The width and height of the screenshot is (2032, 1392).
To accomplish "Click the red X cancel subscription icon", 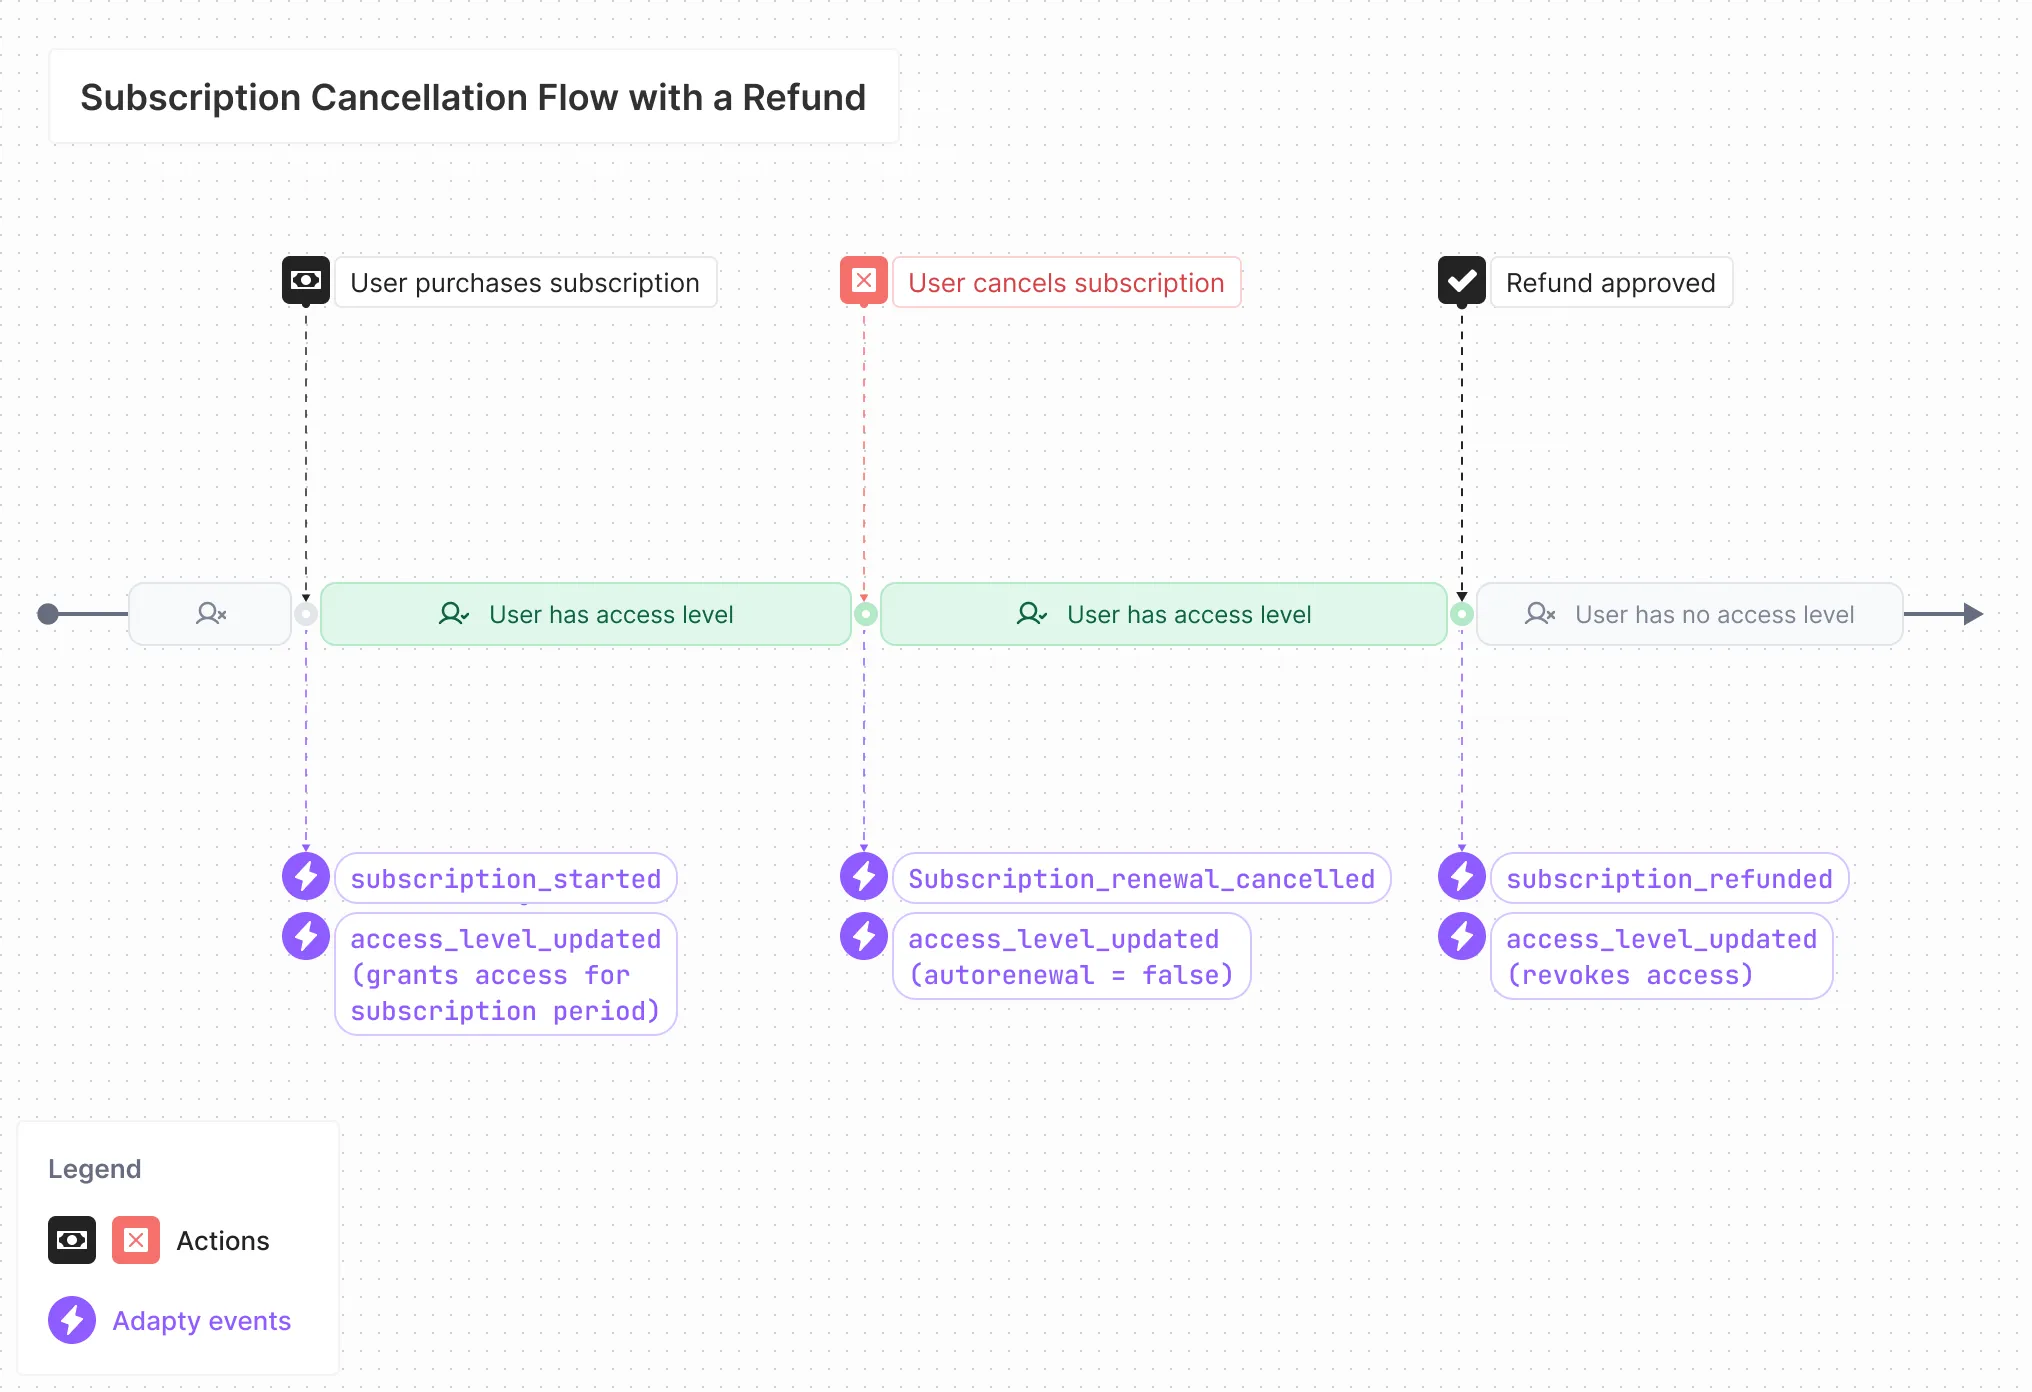I will point(864,281).
